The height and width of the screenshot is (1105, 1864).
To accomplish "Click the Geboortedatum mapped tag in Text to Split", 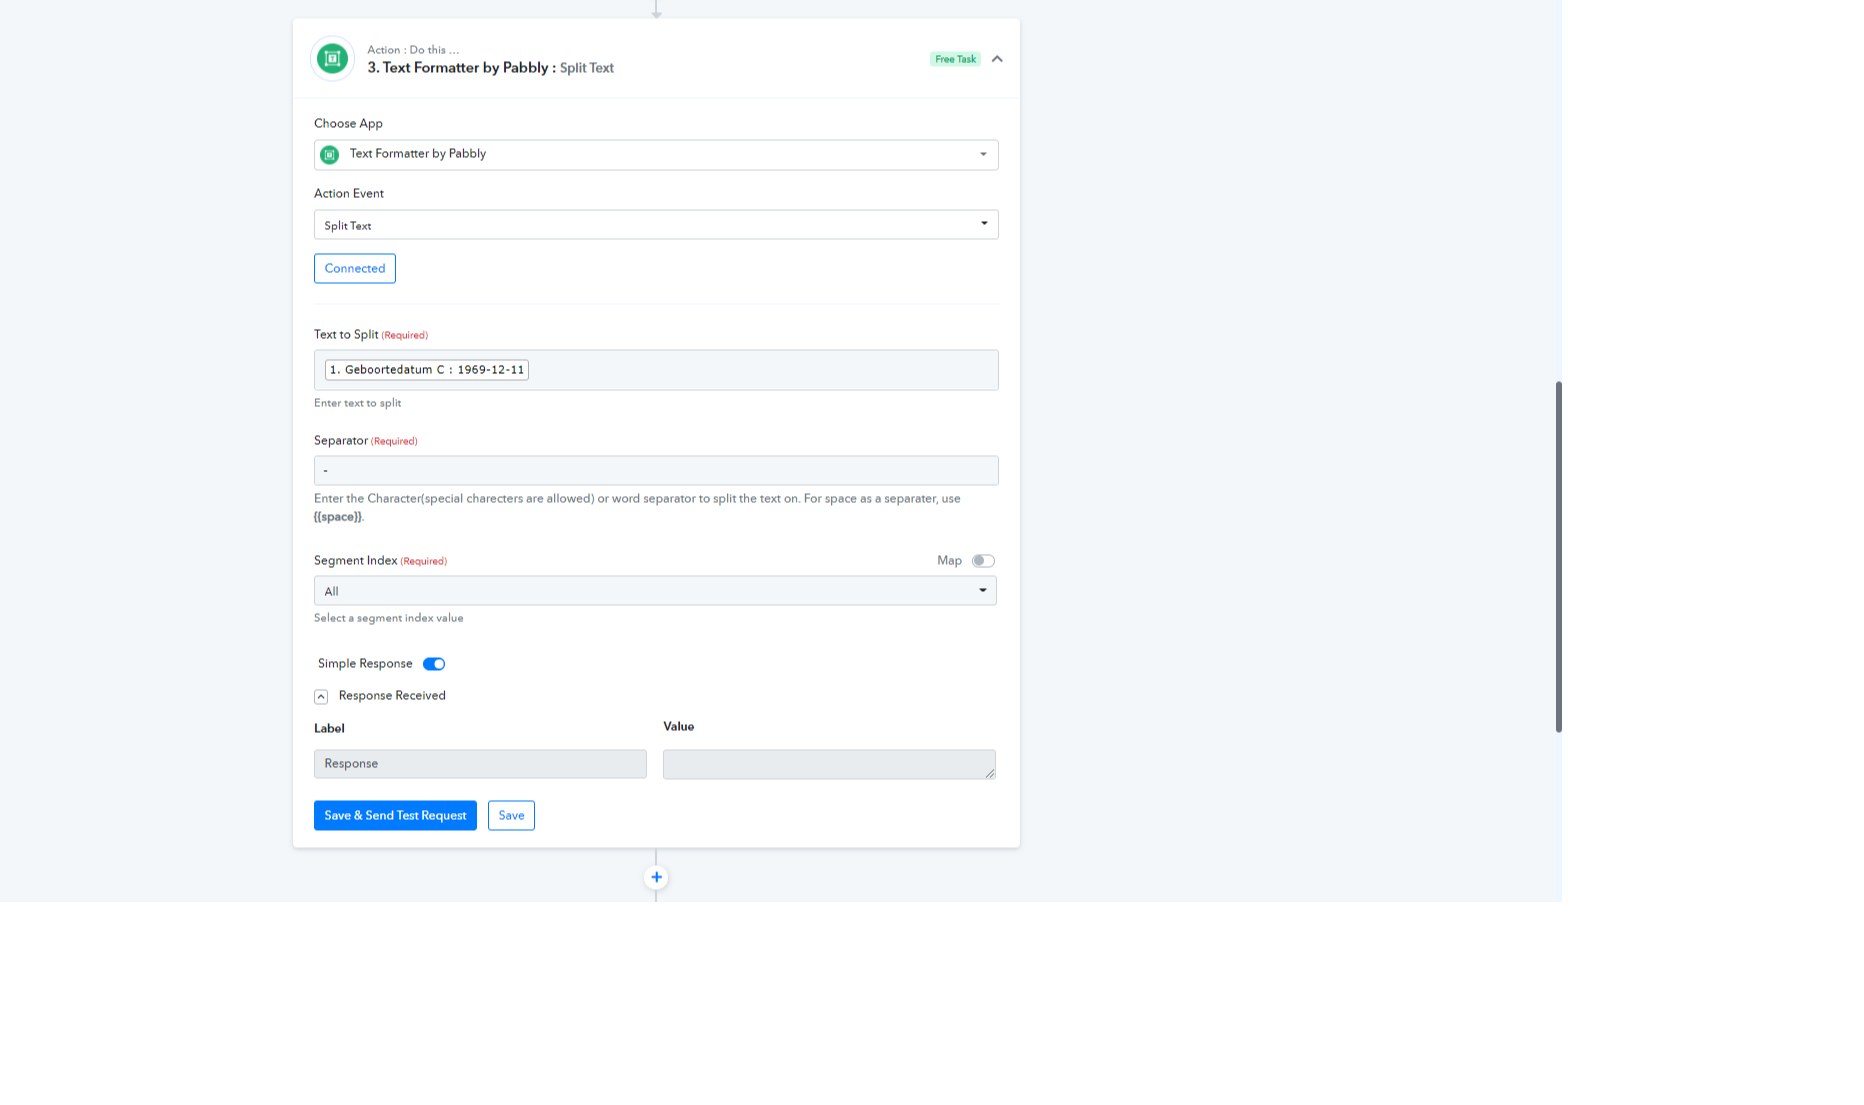I will 427,370.
